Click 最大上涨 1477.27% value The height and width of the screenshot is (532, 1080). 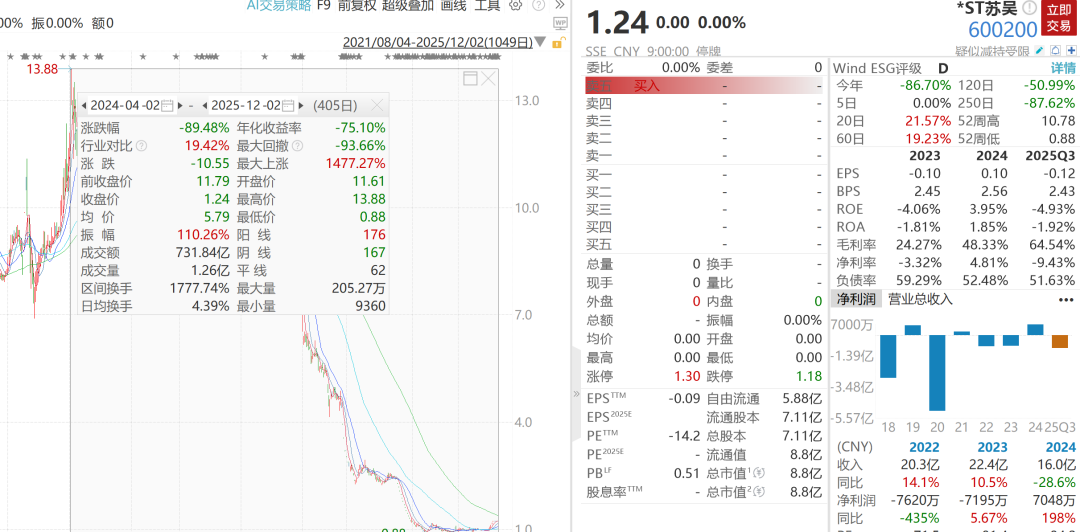[355, 164]
